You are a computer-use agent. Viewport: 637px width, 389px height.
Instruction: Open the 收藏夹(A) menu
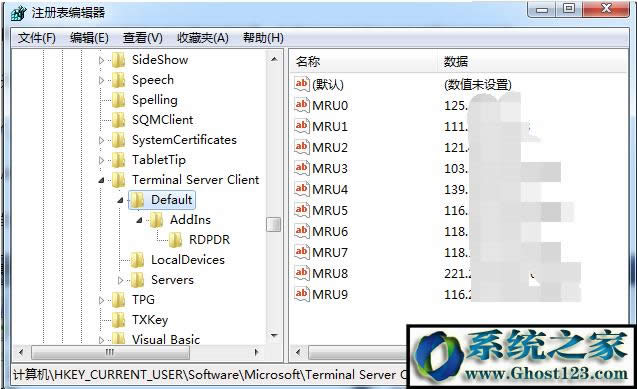[203, 38]
